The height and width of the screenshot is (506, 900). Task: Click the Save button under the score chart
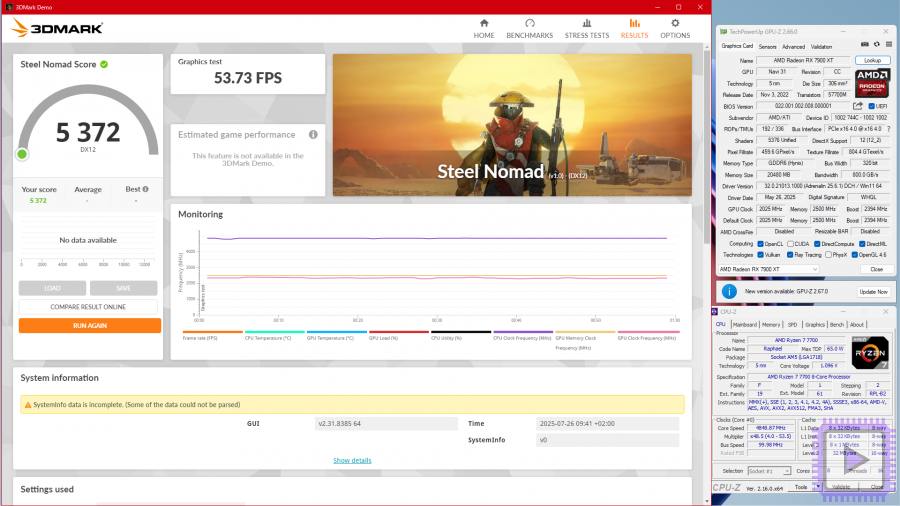123,288
